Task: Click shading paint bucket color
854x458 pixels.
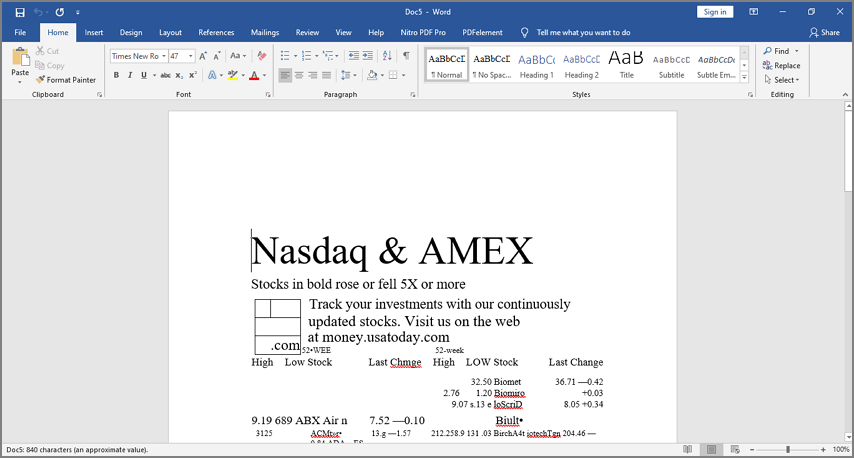Action: (373, 75)
